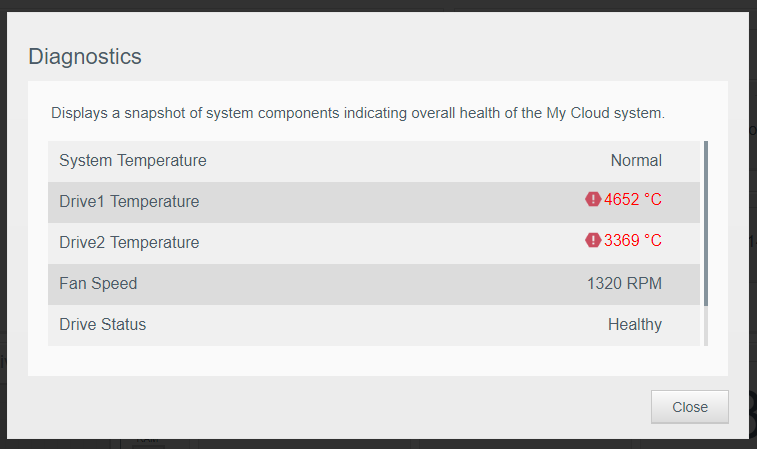Click the diagnostics list scrollbar thumb
The image size is (757, 449).
pos(706,222)
